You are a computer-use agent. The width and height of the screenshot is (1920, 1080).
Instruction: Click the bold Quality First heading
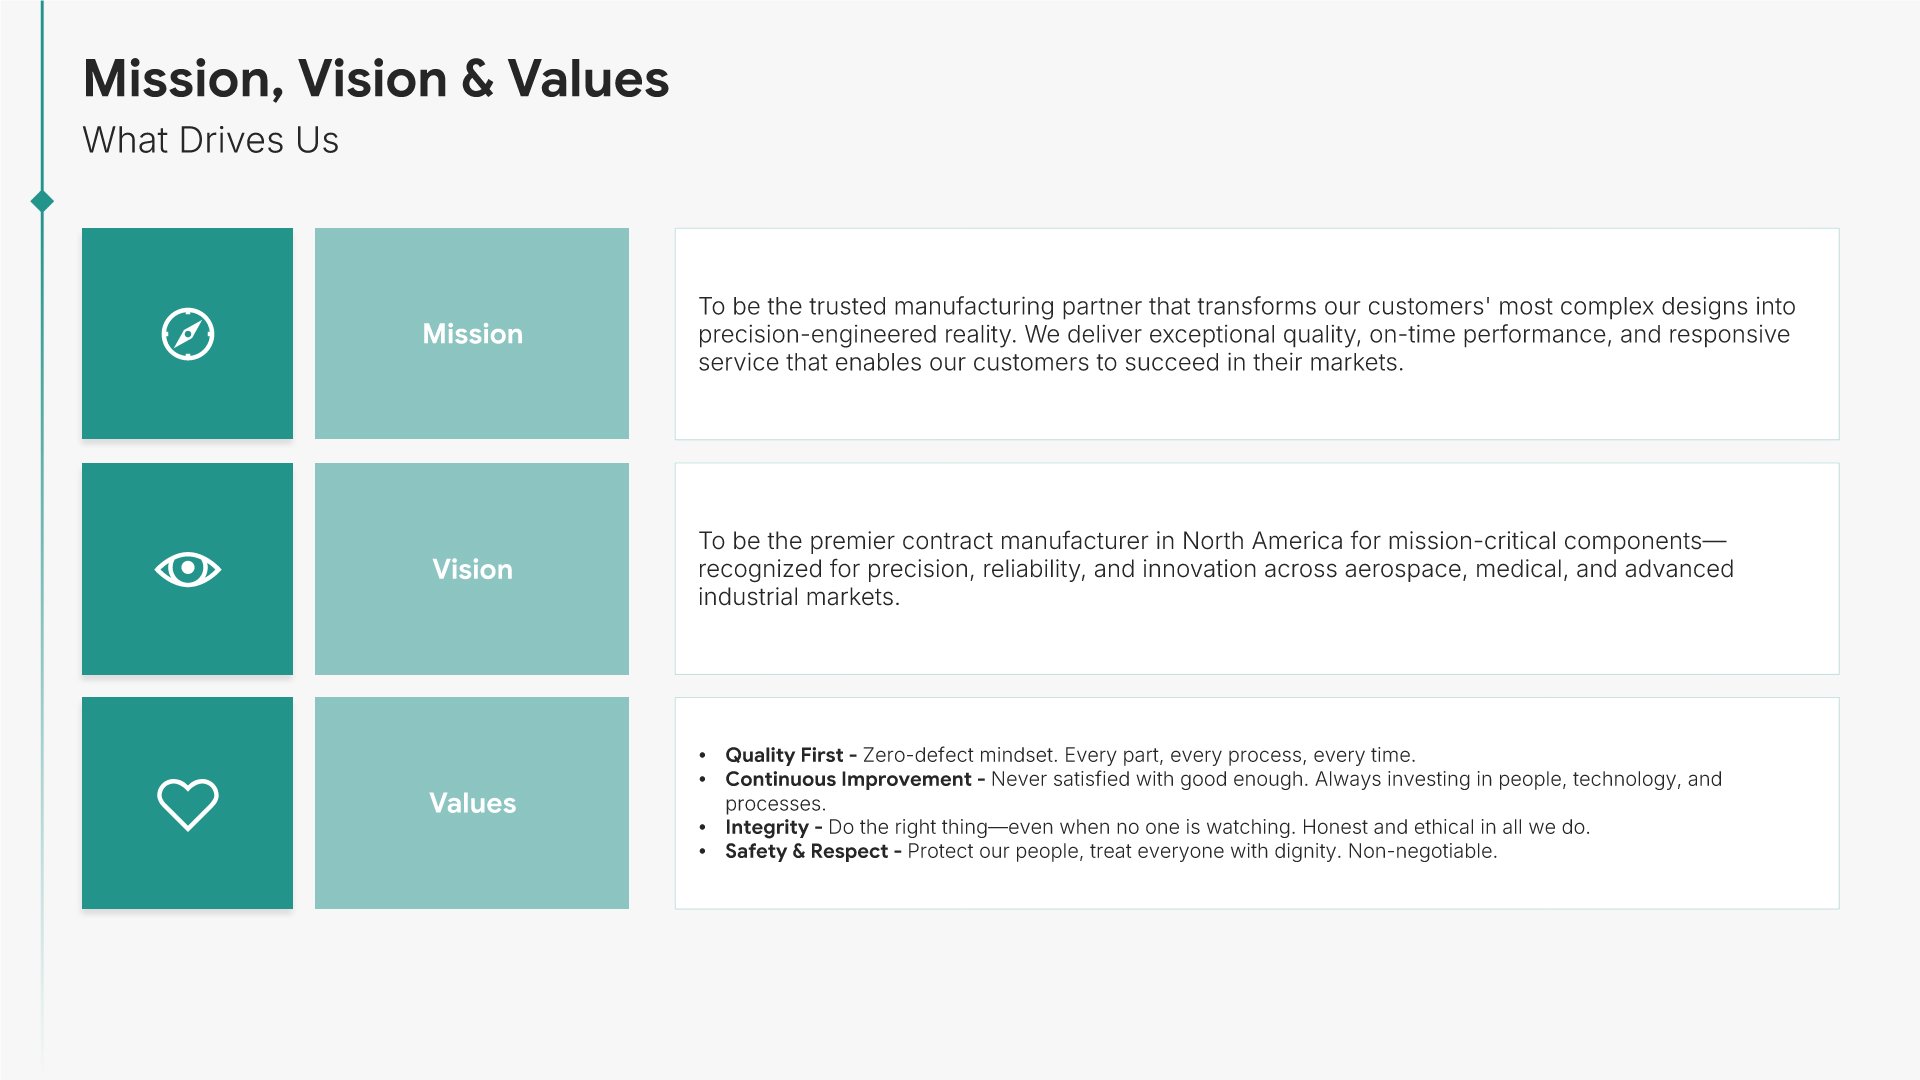point(784,755)
